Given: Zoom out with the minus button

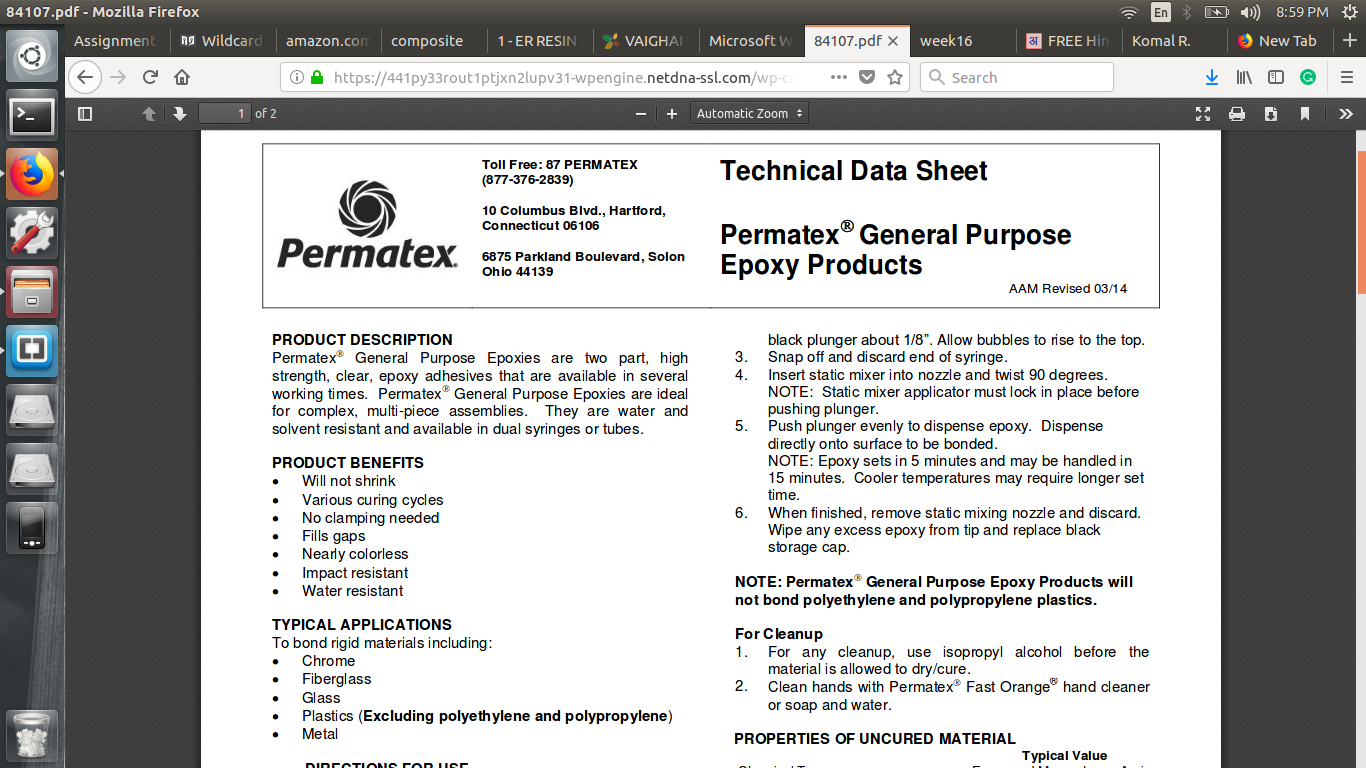Looking at the screenshot, I should pyautogui.click(x=641, y=114).
